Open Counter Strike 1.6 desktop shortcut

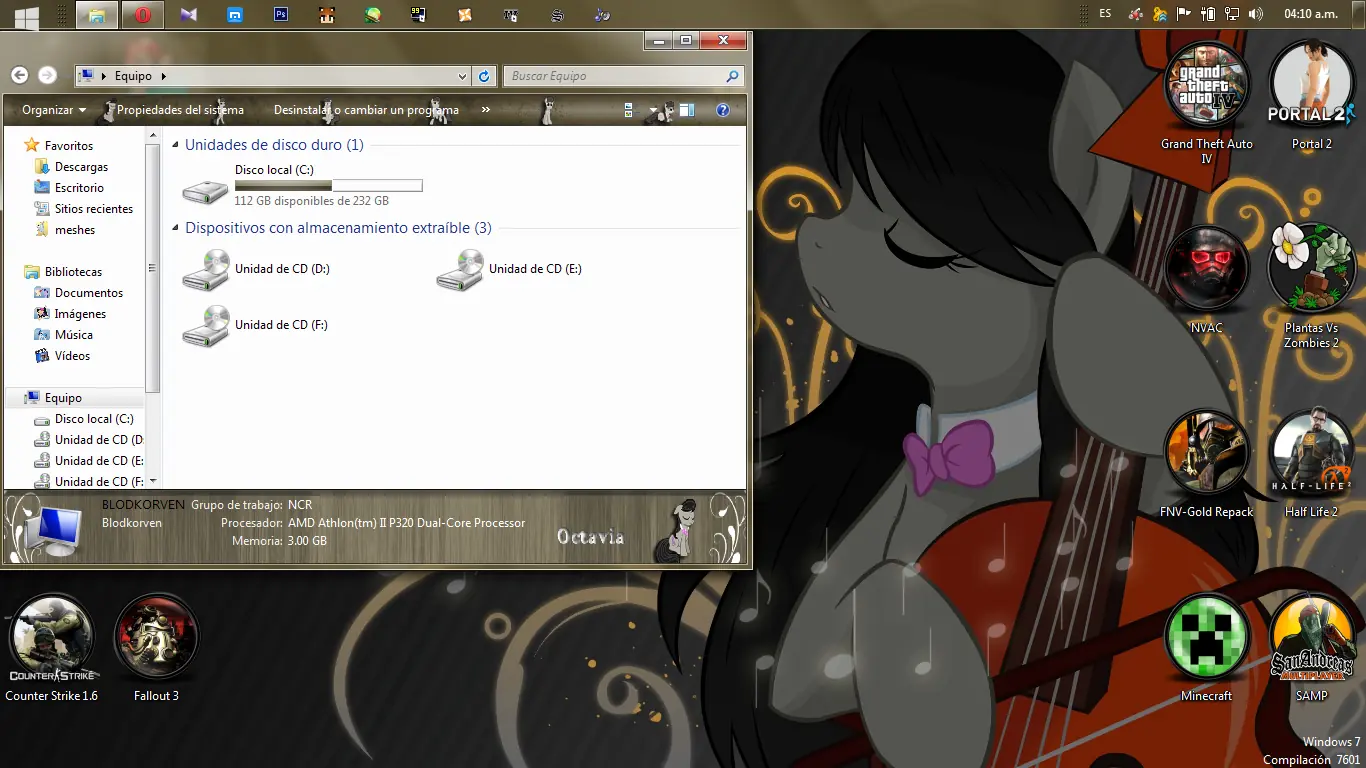[x=51, y=649]
